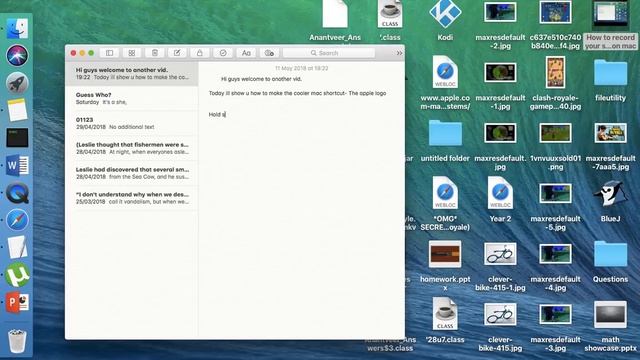Open the attachments browser grid icon

132,53
